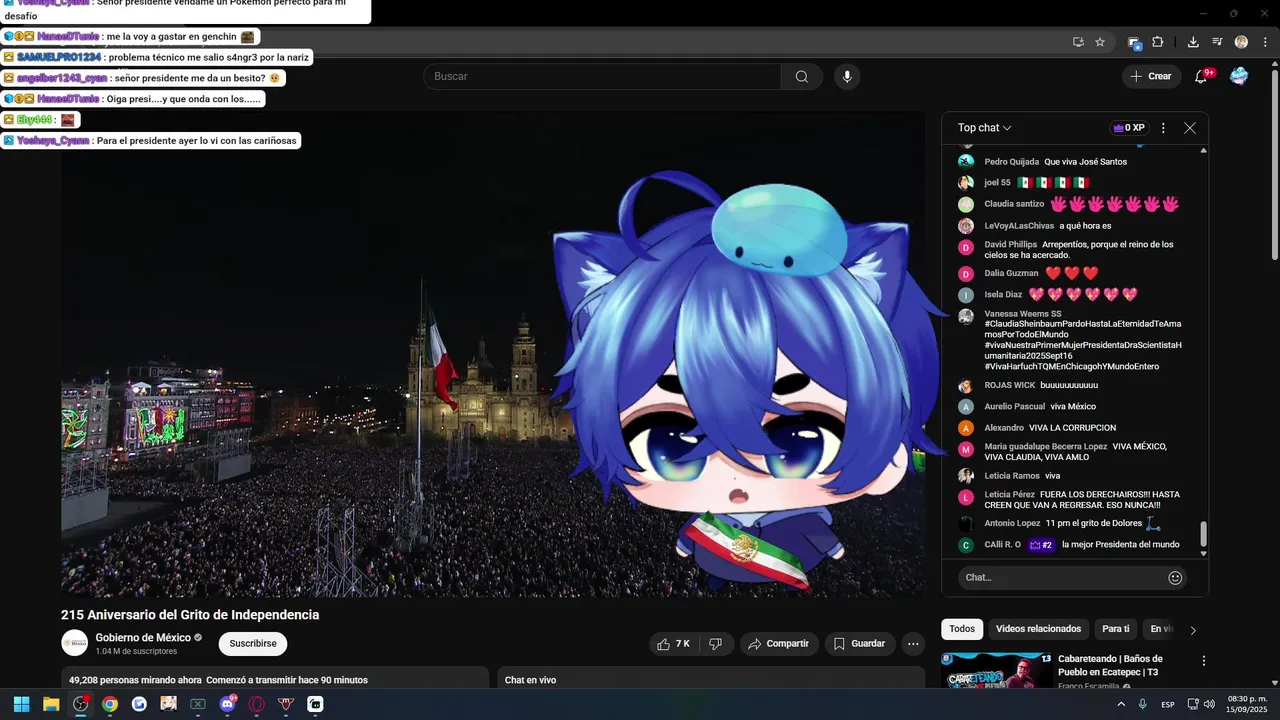Click the Buscar search field

[x=602, y=77]
